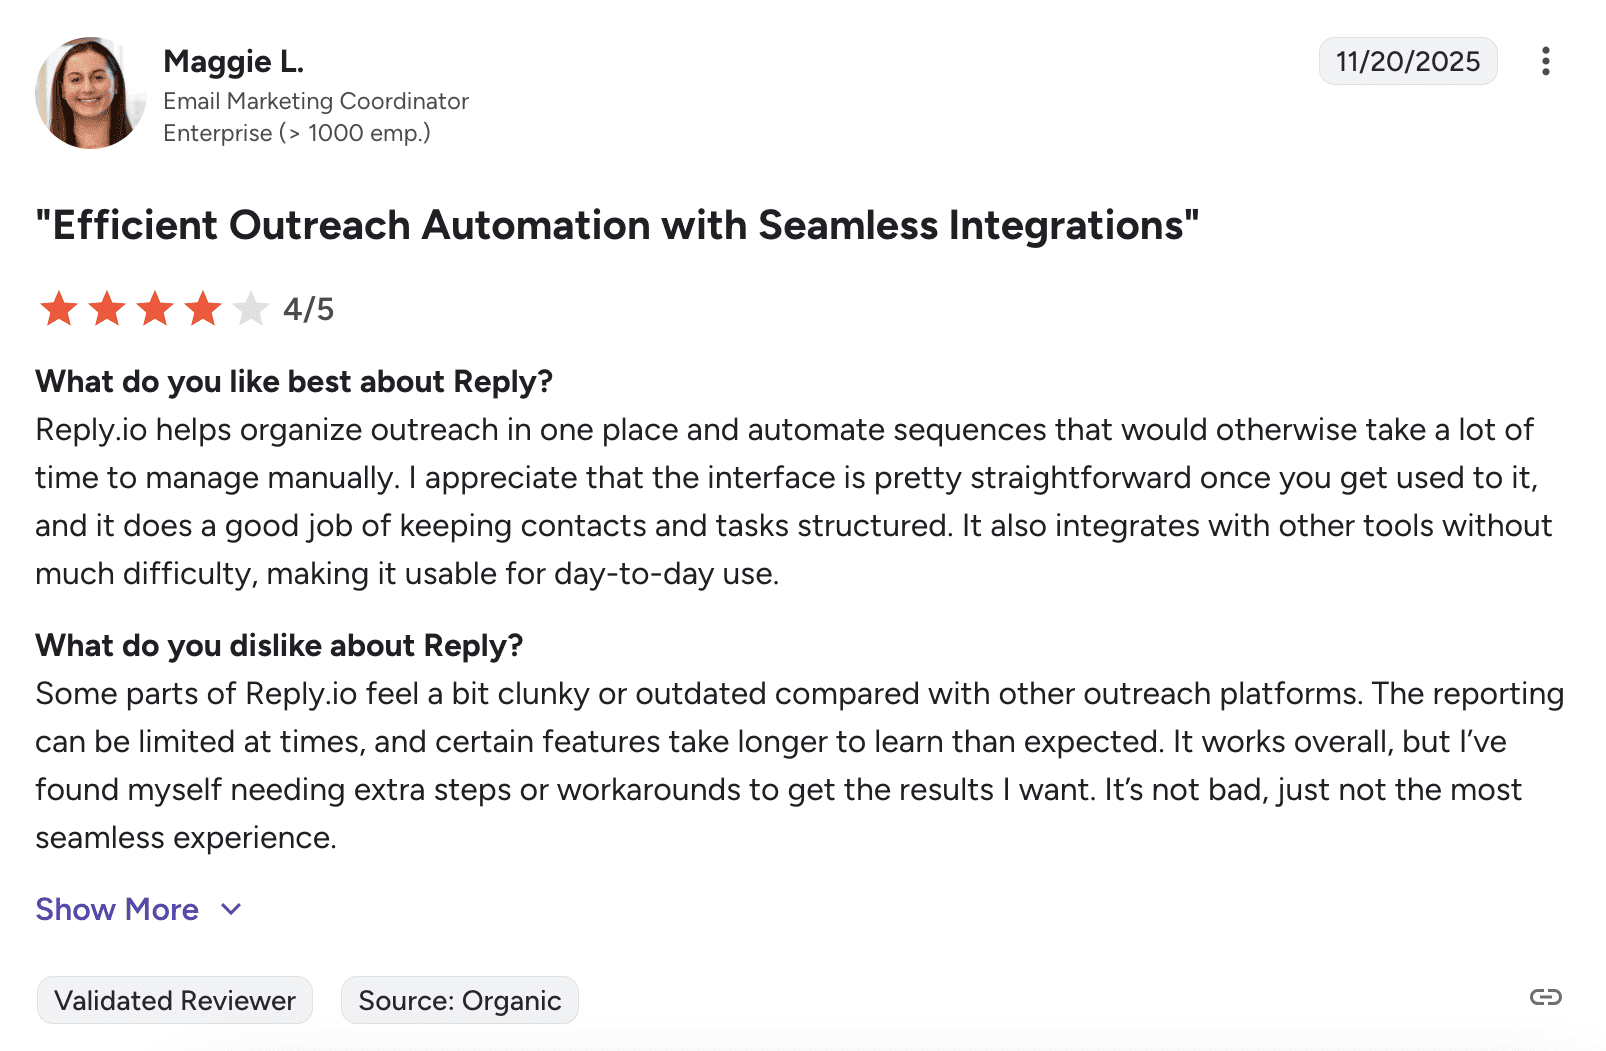The height and width of the screenshot is (1051, 1606).
Task: Click the Validated Reviewer badge
Action: click(175, 1000)
